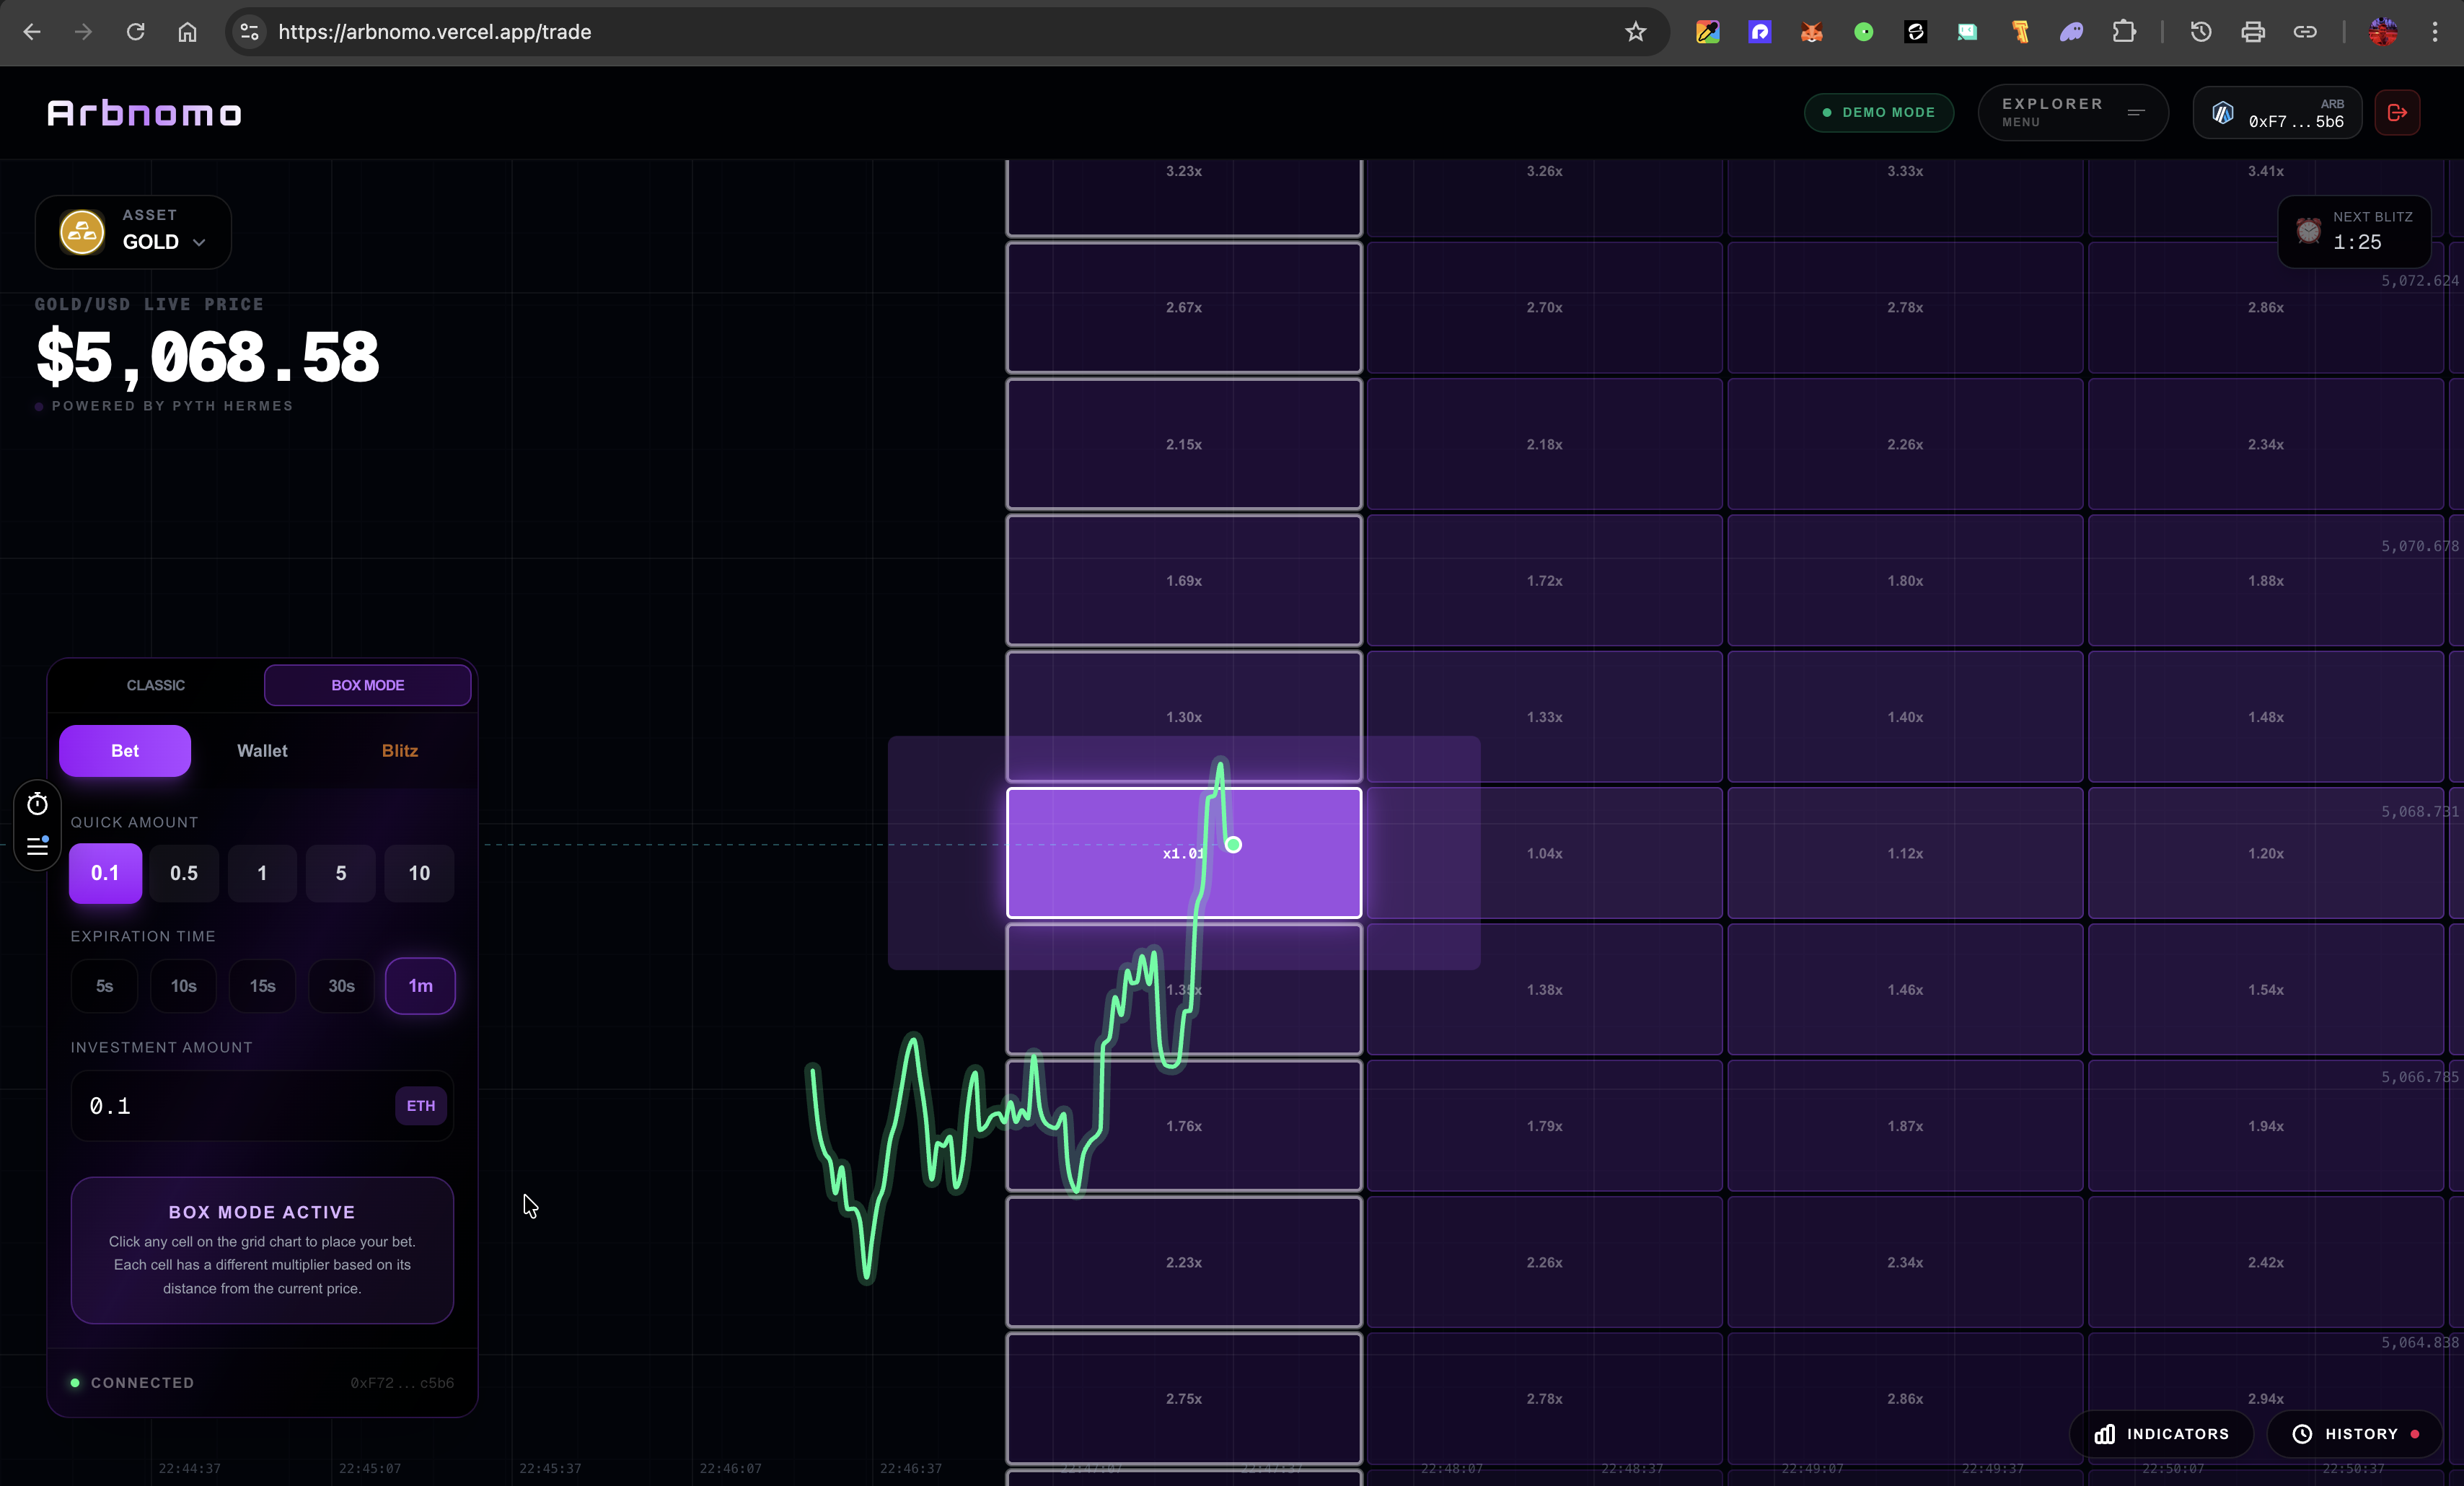Click the 2.15x multiplier grid cell
The image size is (2464, 1486).
[x=1183, y=444]
